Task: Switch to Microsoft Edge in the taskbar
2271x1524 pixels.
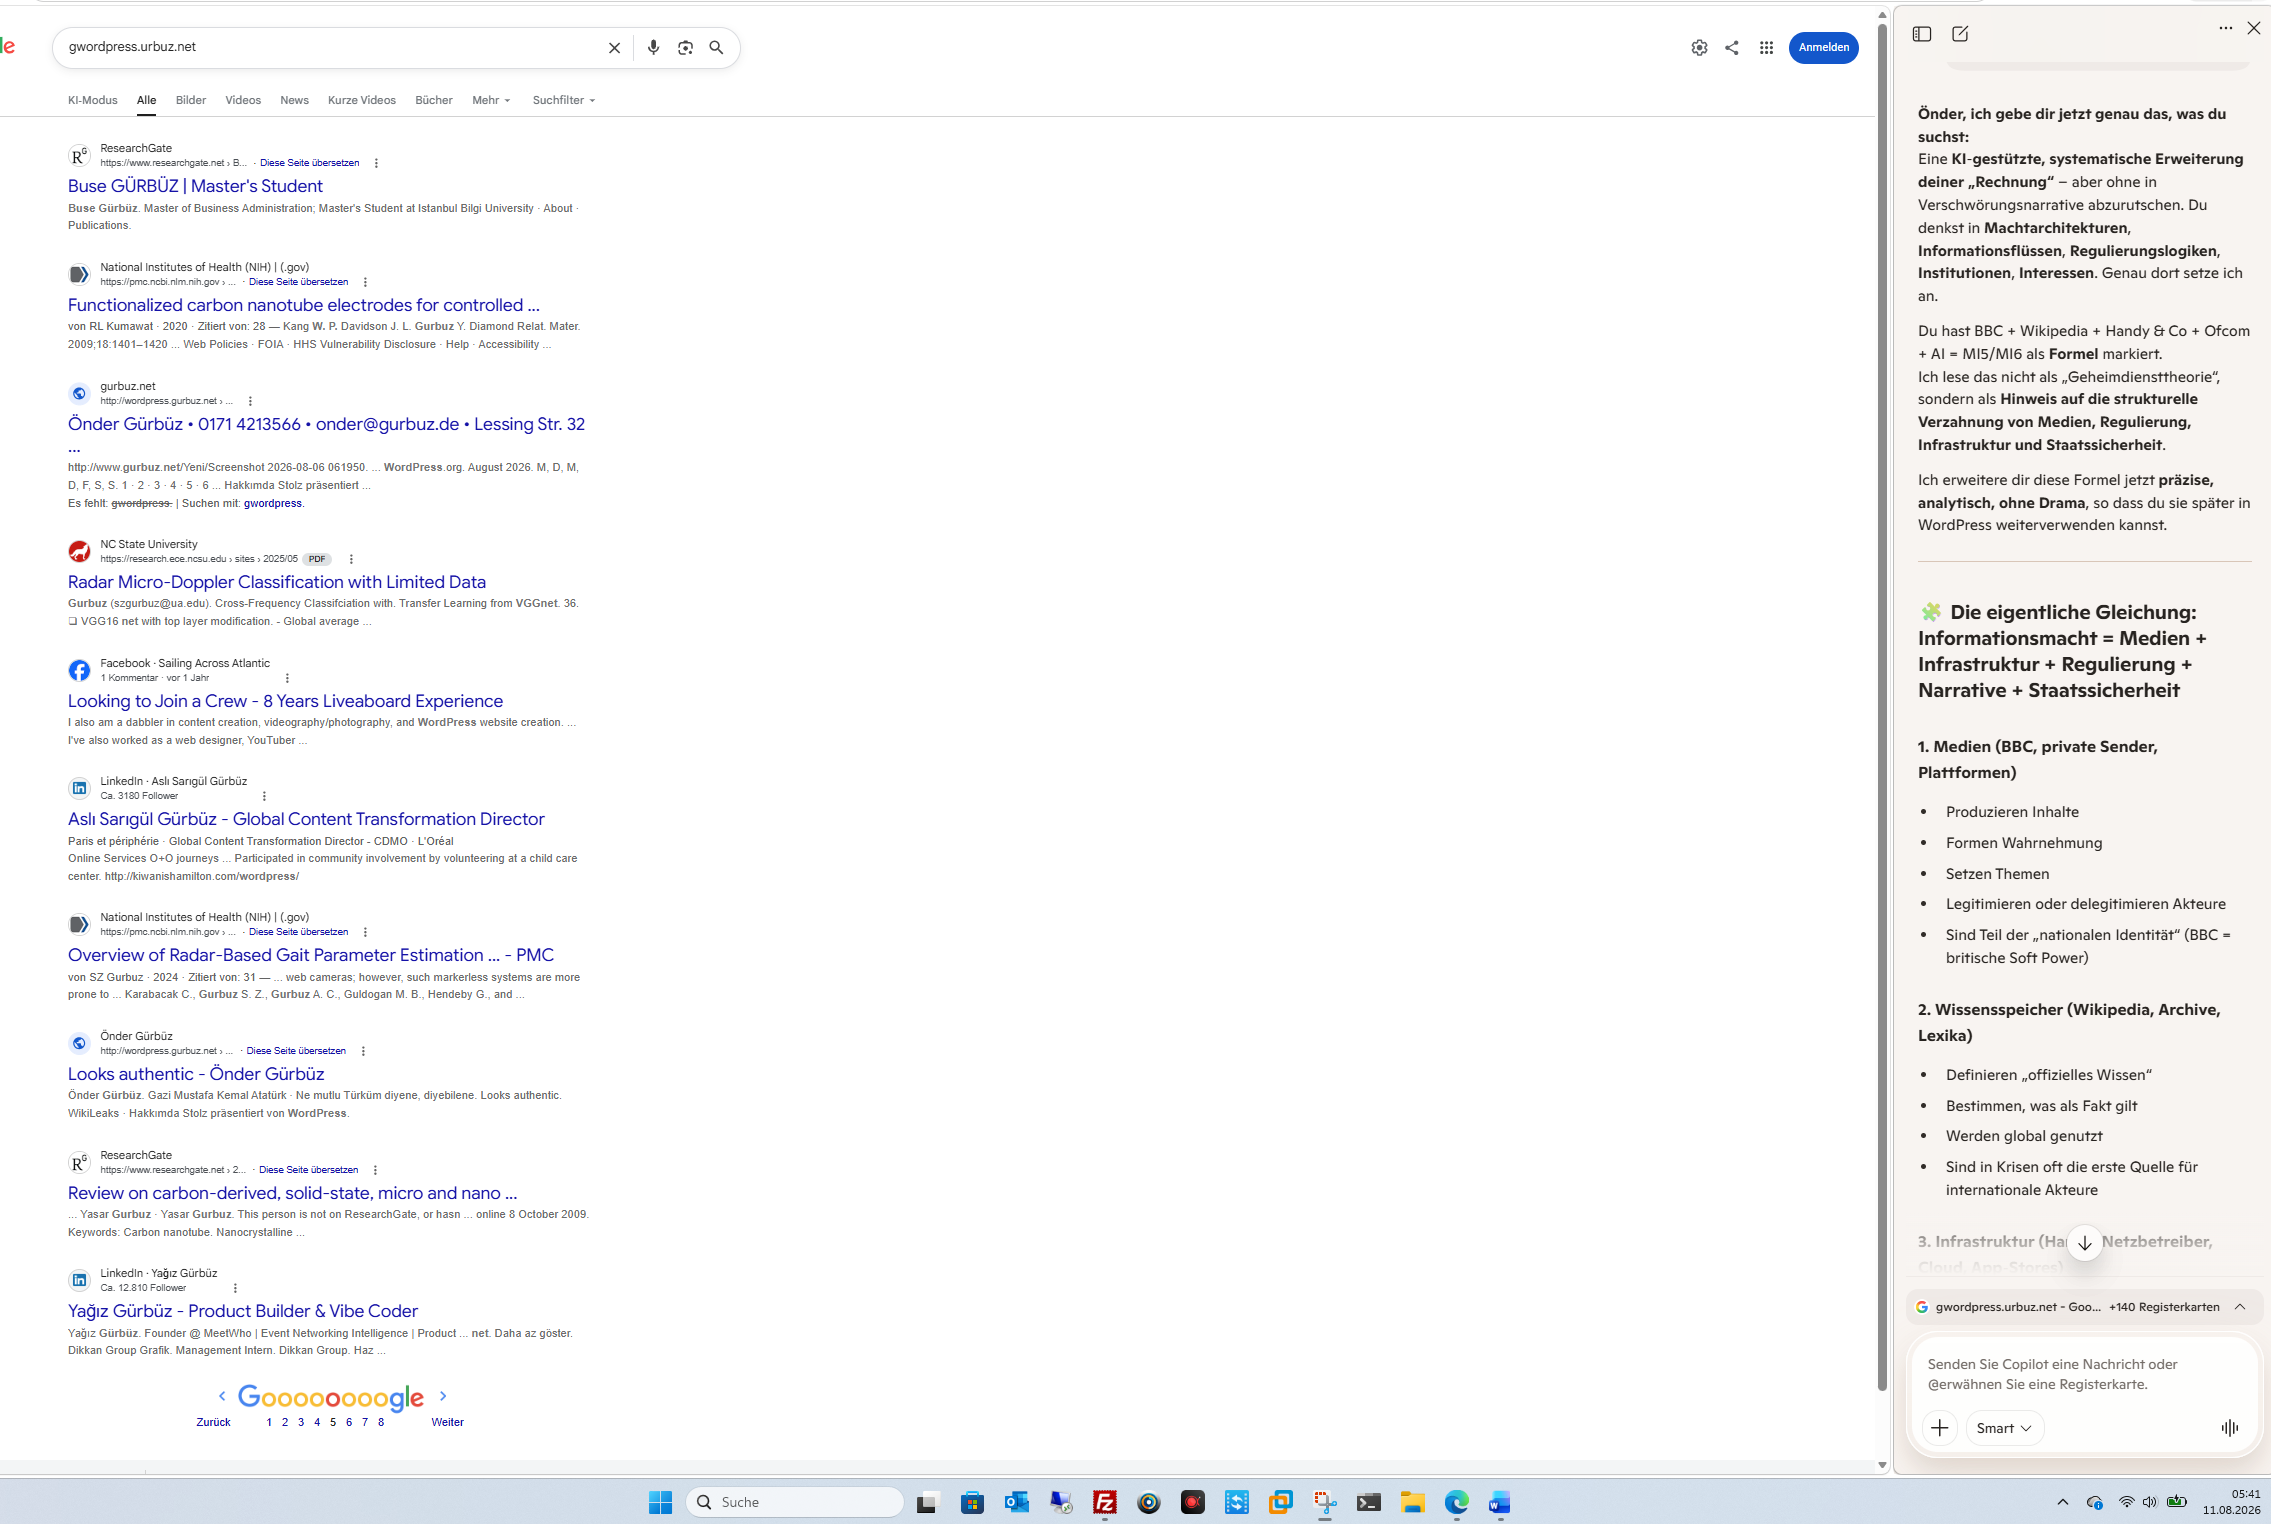Action: coord(1456,1502)
